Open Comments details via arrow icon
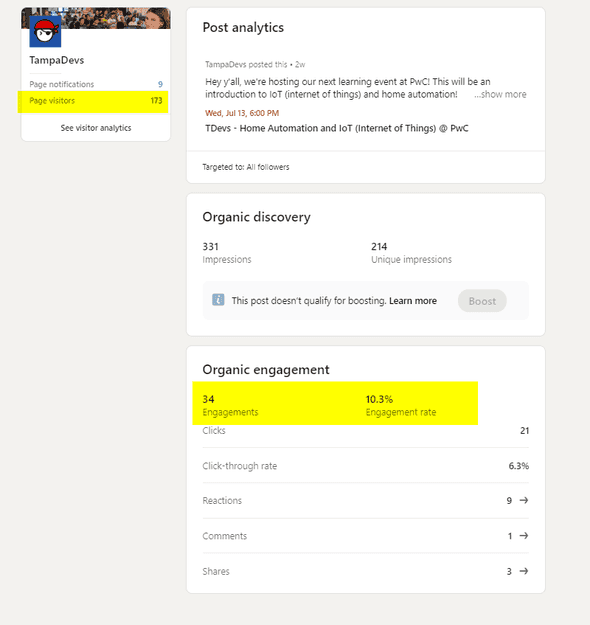Screen dimensions: 590x625 (524, 536)
